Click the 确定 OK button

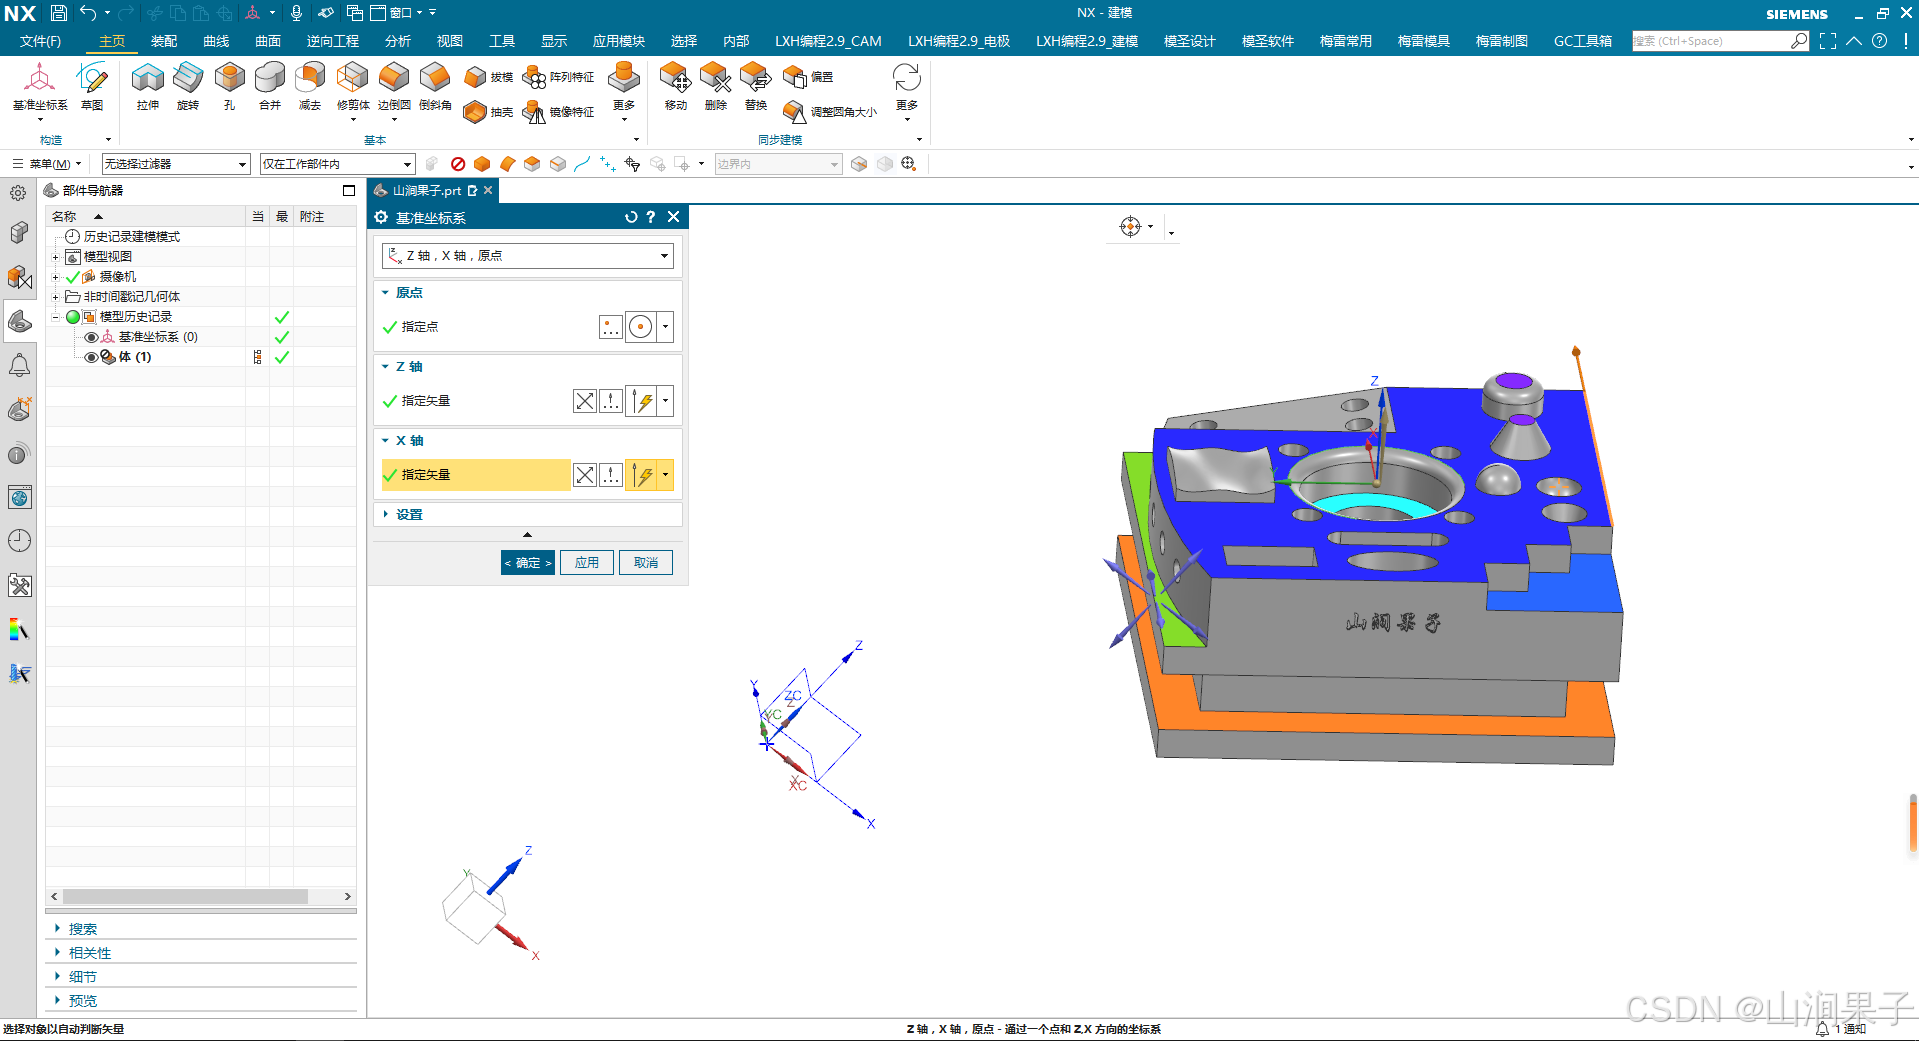[528, 563]
